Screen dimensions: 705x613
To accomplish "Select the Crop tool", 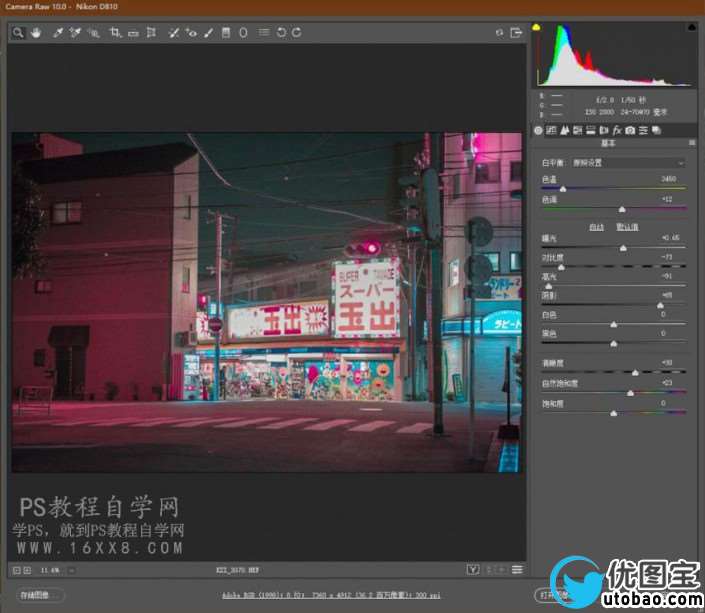I will (x=116, y=33).
